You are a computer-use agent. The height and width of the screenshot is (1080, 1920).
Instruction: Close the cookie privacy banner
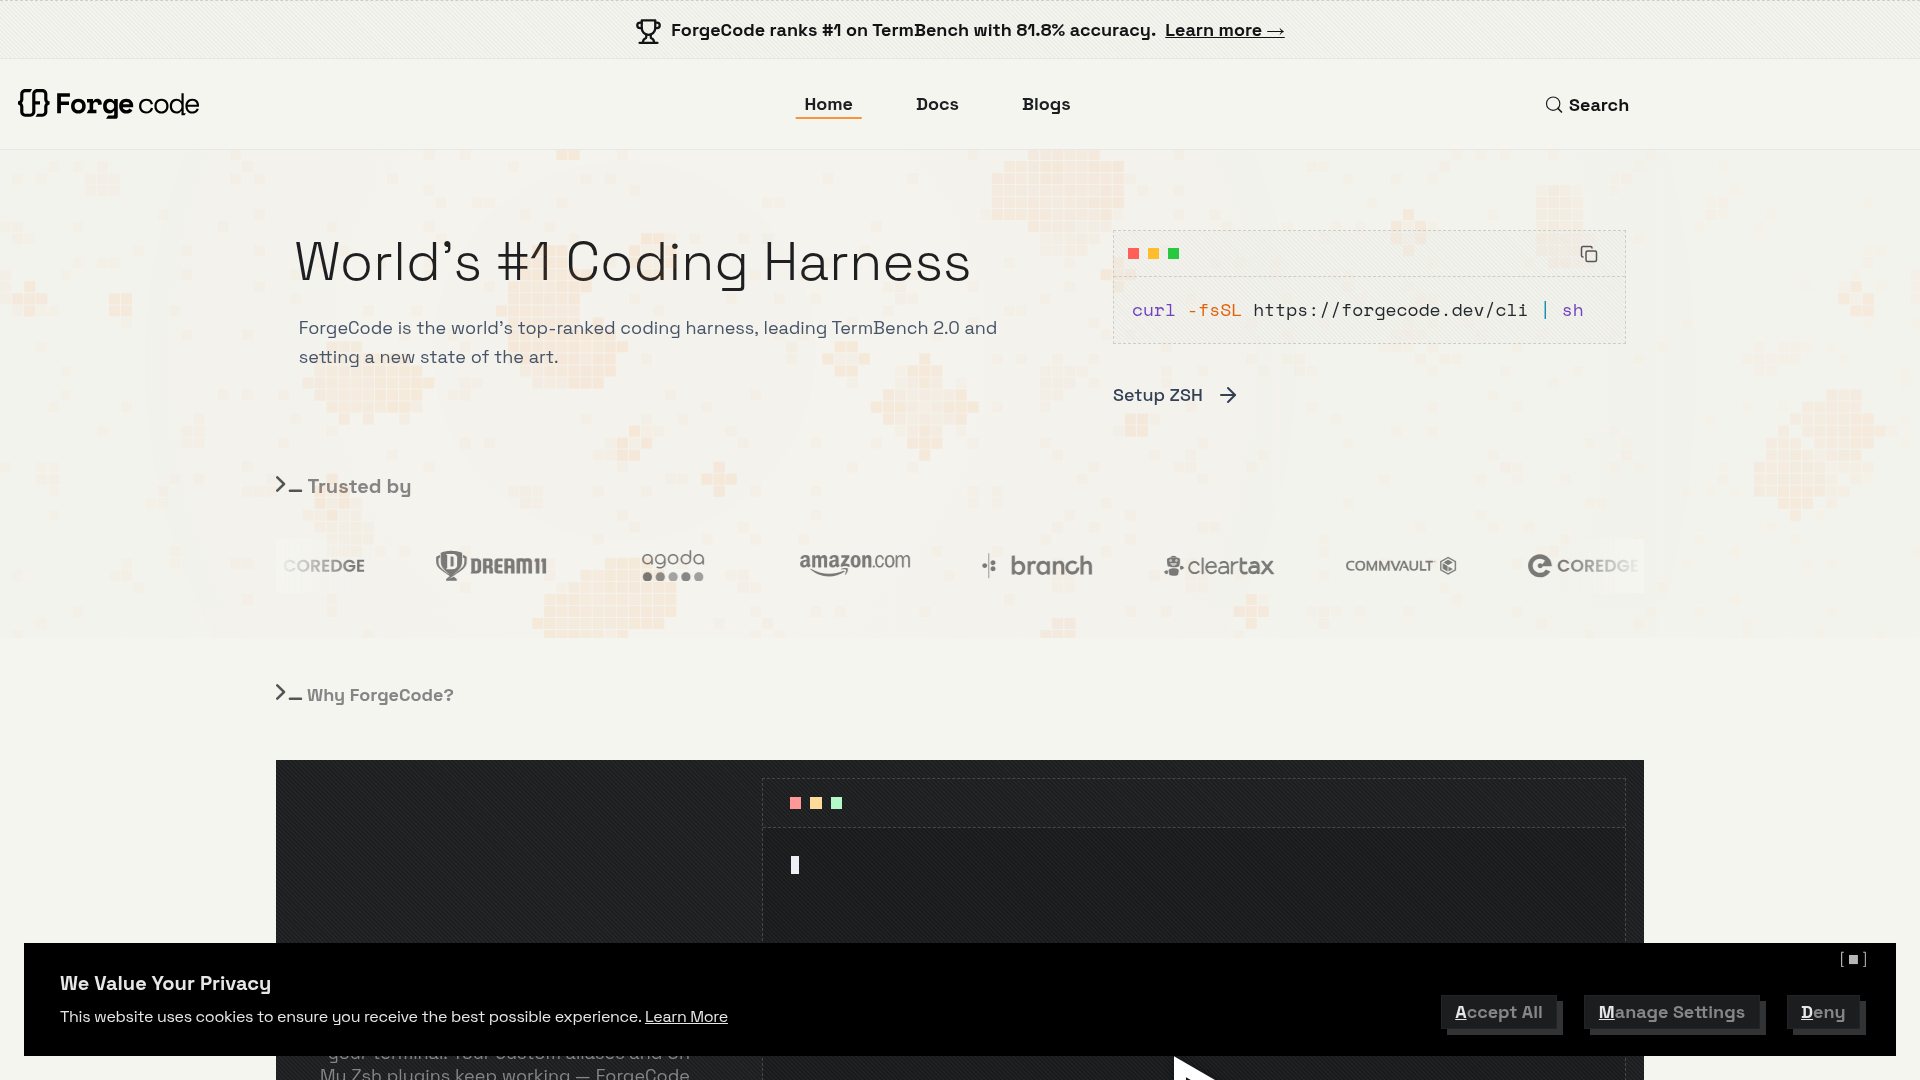[x=1853, y=959]
